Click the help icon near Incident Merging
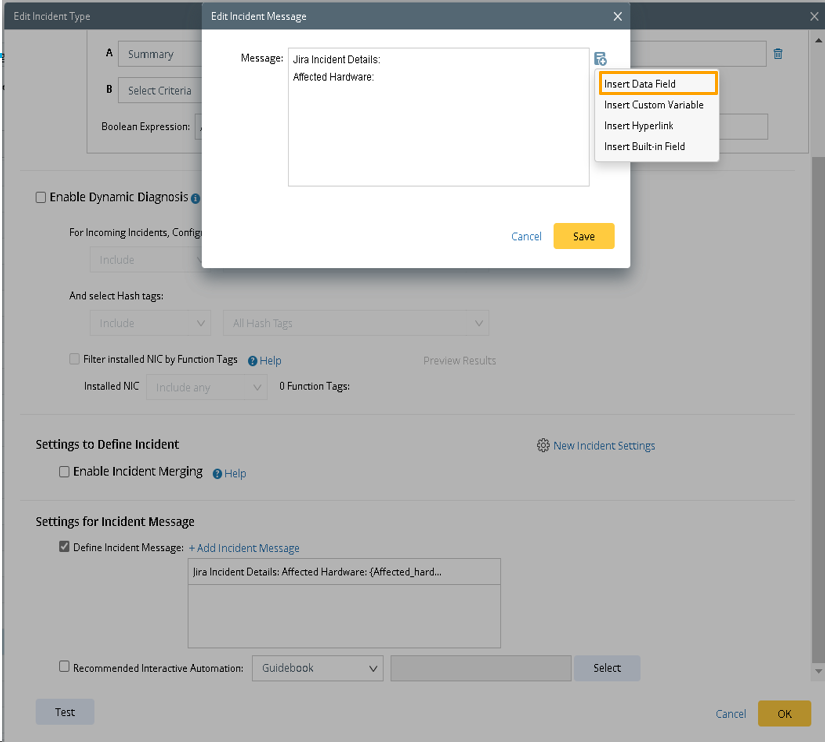The height and width of the screenshot is (742, 825). point(217,474)
